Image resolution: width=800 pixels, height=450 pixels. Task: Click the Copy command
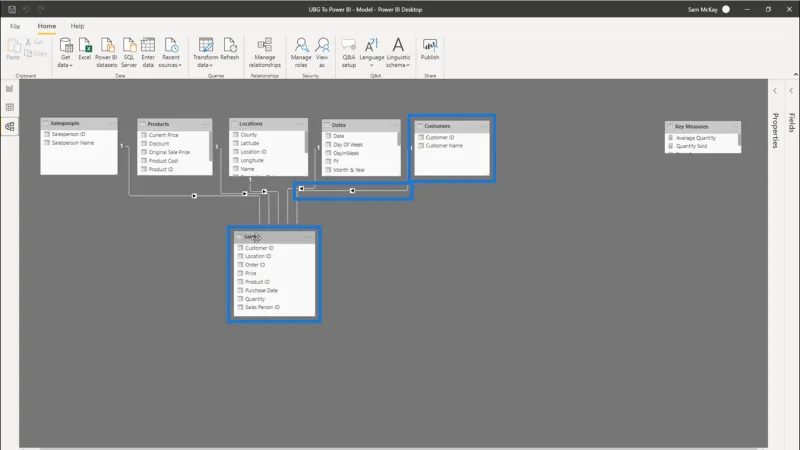point(36,53)
